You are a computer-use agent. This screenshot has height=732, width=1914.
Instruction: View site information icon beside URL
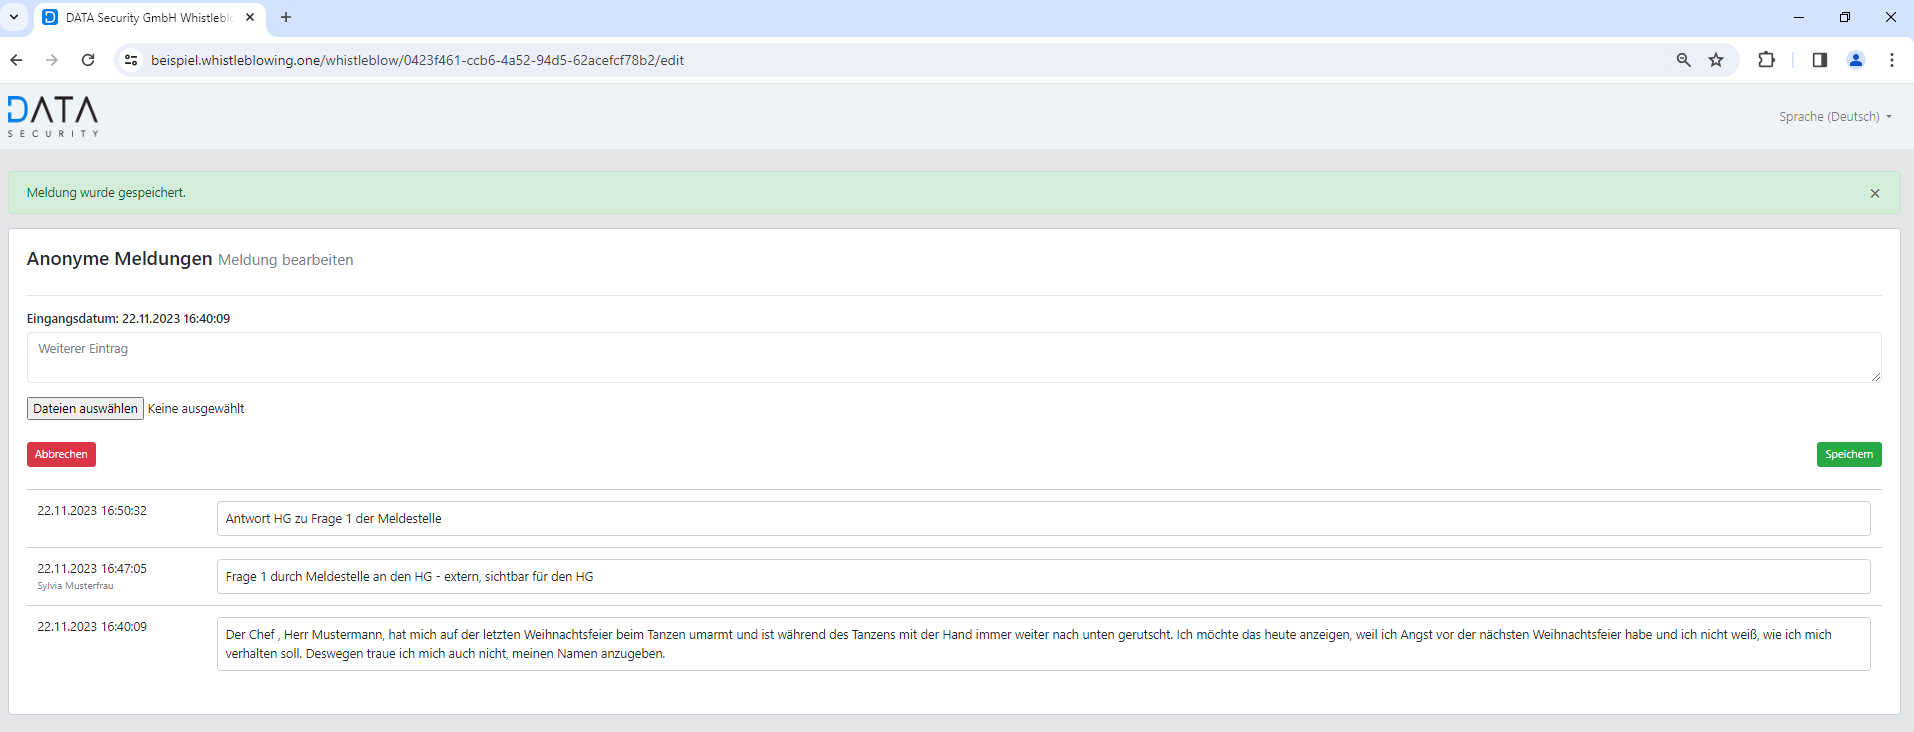pos(131,60)
